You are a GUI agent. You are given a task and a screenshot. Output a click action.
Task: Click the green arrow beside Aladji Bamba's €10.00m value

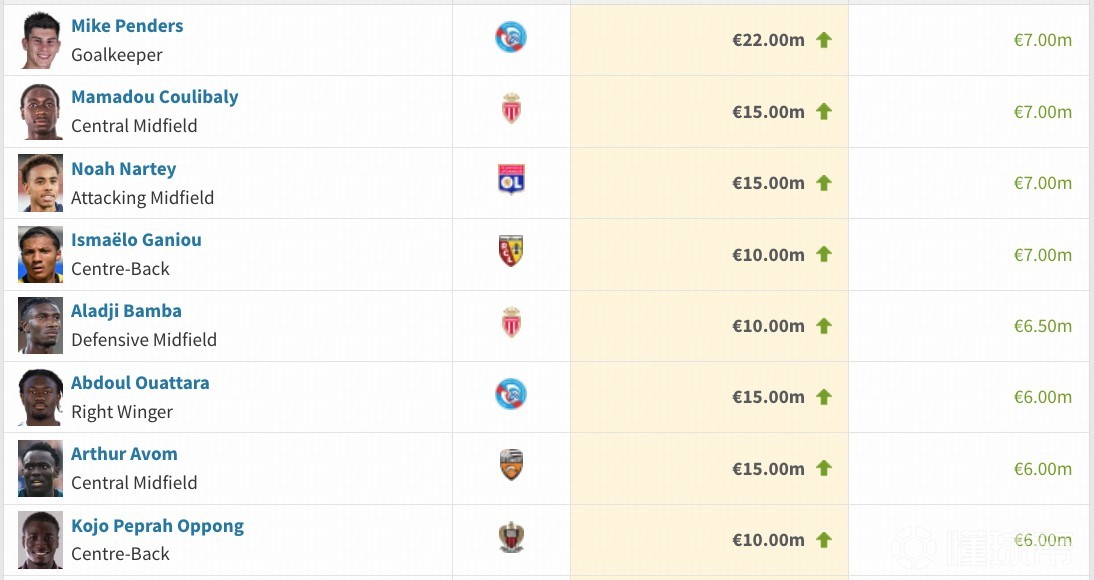tap(824, 326)
